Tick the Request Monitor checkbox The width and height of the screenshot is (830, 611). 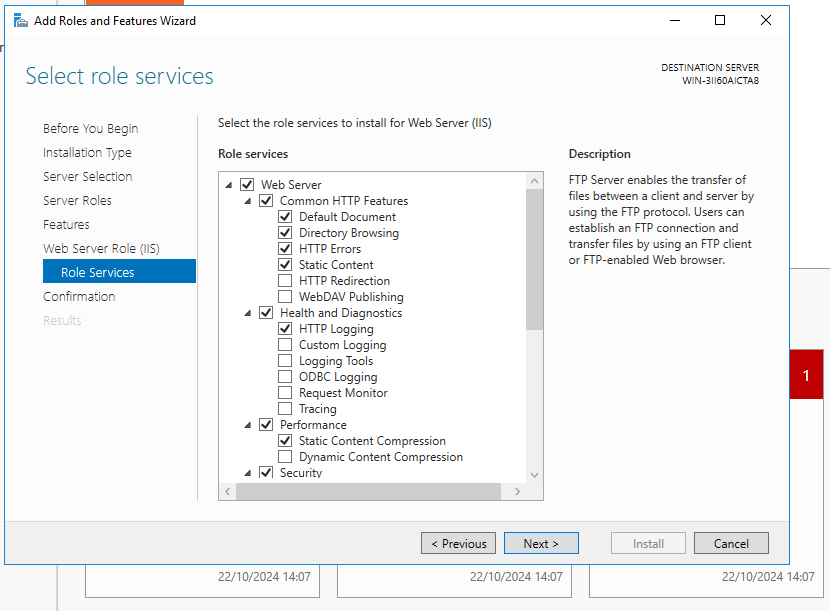coord(285,393)
